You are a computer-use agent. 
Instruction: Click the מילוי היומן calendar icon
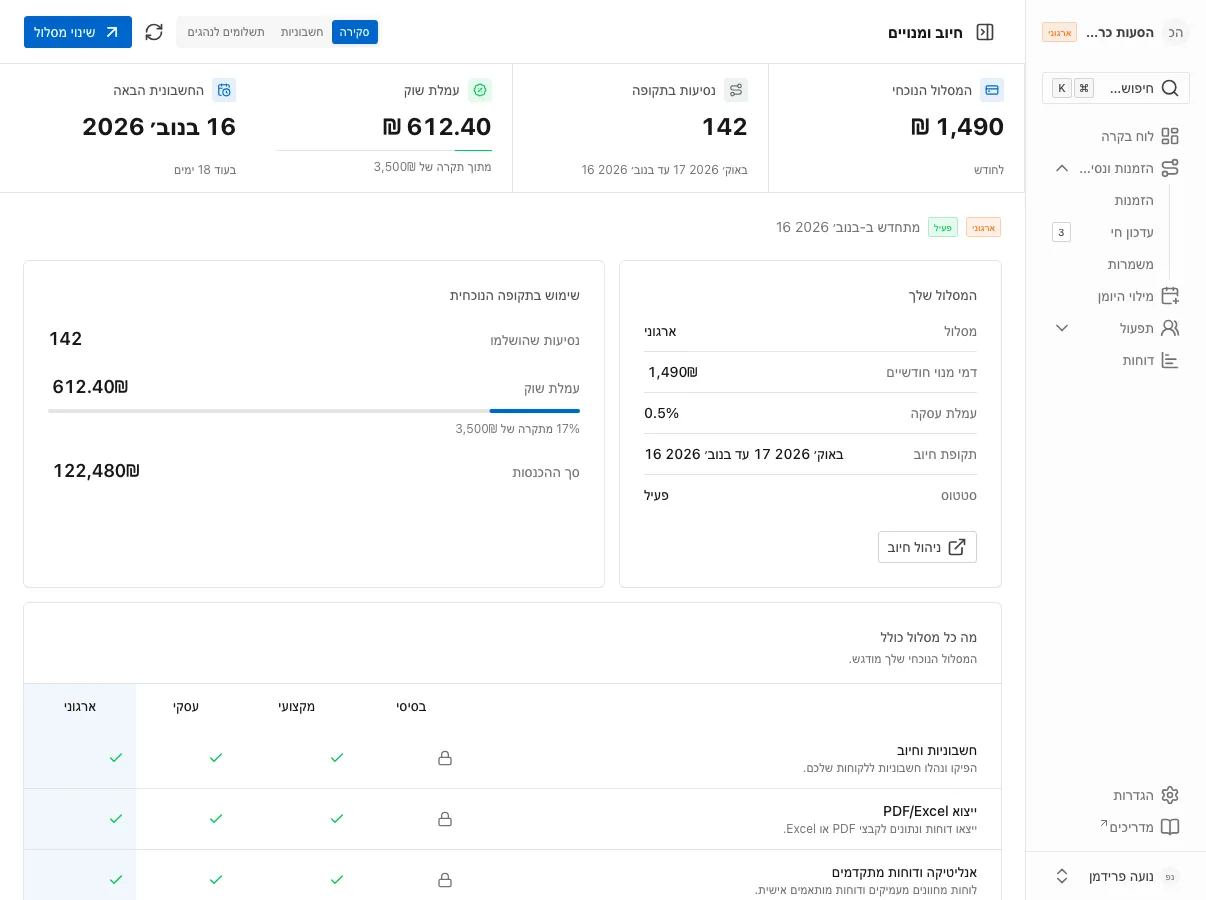coord(1170,296)
